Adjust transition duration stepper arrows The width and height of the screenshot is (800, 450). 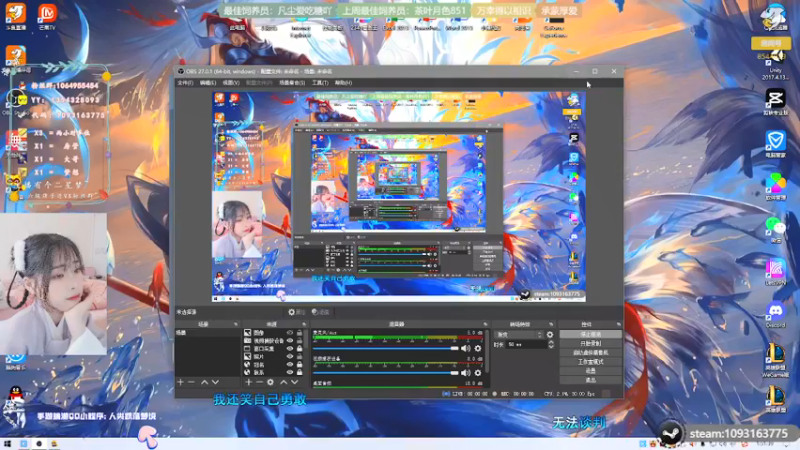point(551,345)
